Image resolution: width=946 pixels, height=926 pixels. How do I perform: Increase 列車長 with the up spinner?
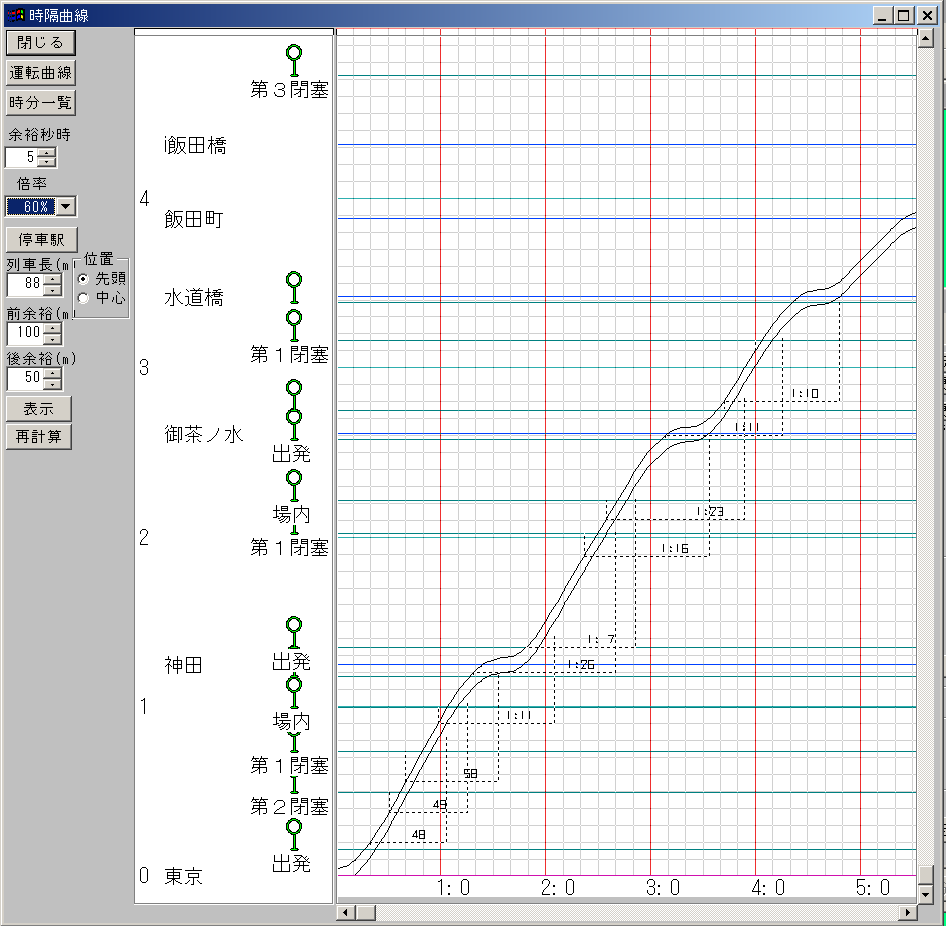pyautogui.click(x=52, y=279)
